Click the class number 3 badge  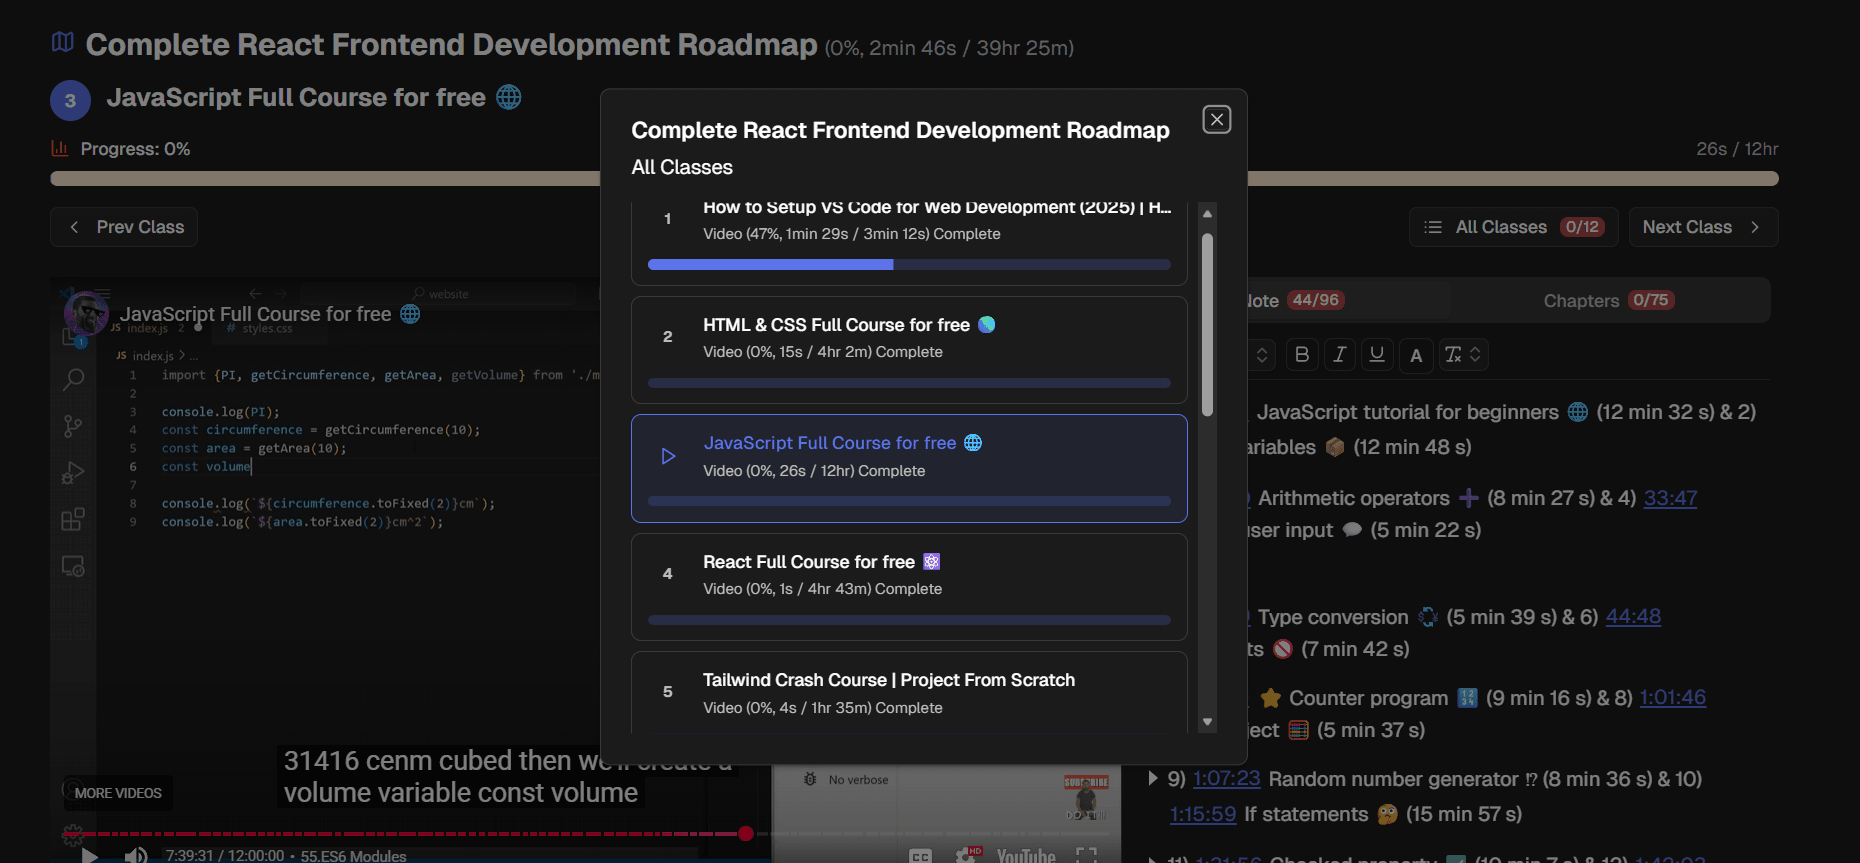click(x=70, y=100)
